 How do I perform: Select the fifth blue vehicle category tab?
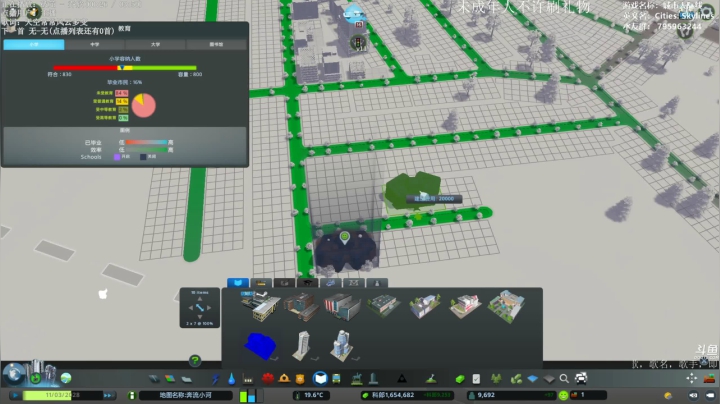(x=330, y=283)
